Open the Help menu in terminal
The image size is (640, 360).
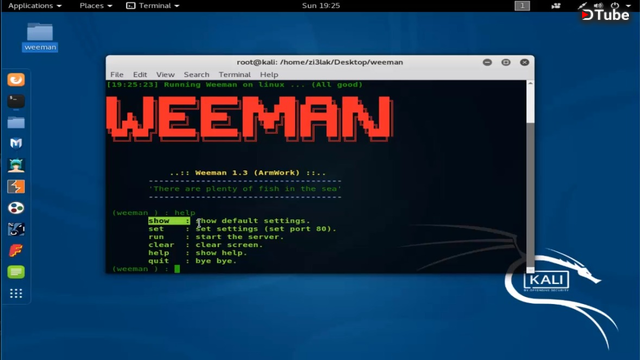tap(269, 74)
